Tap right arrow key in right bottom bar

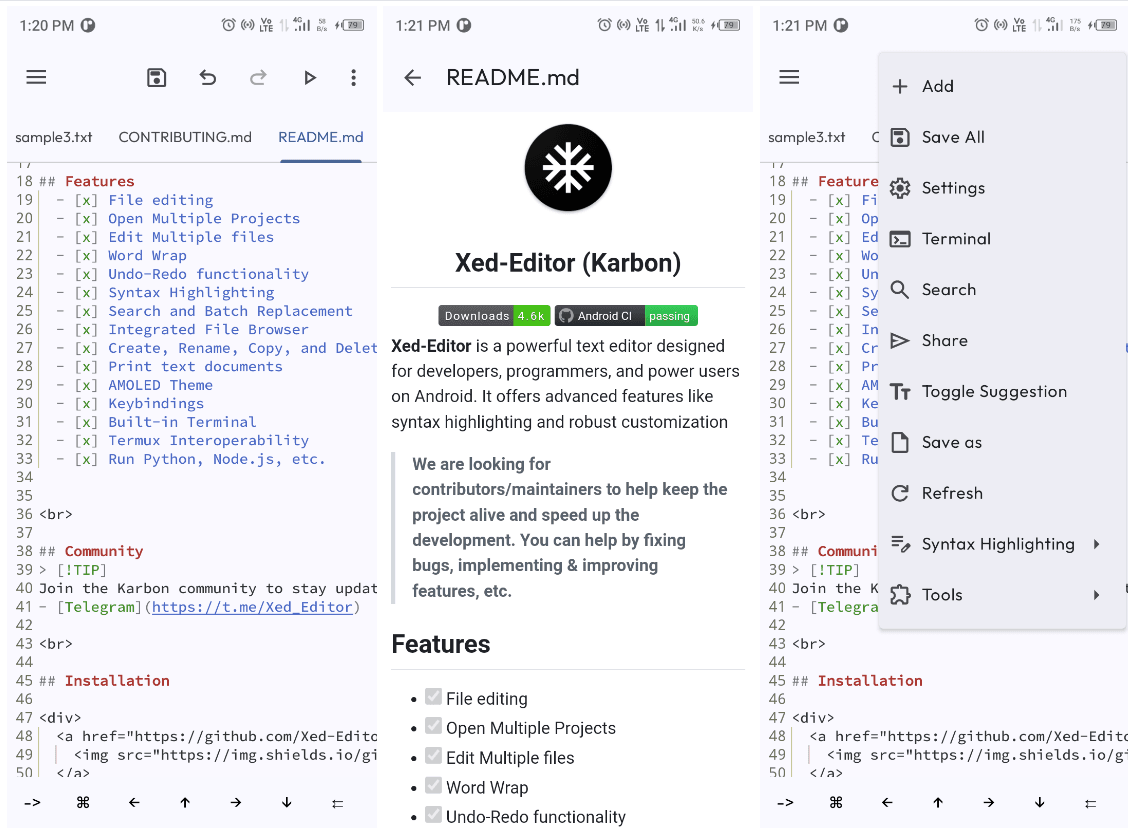pos(989,802)
